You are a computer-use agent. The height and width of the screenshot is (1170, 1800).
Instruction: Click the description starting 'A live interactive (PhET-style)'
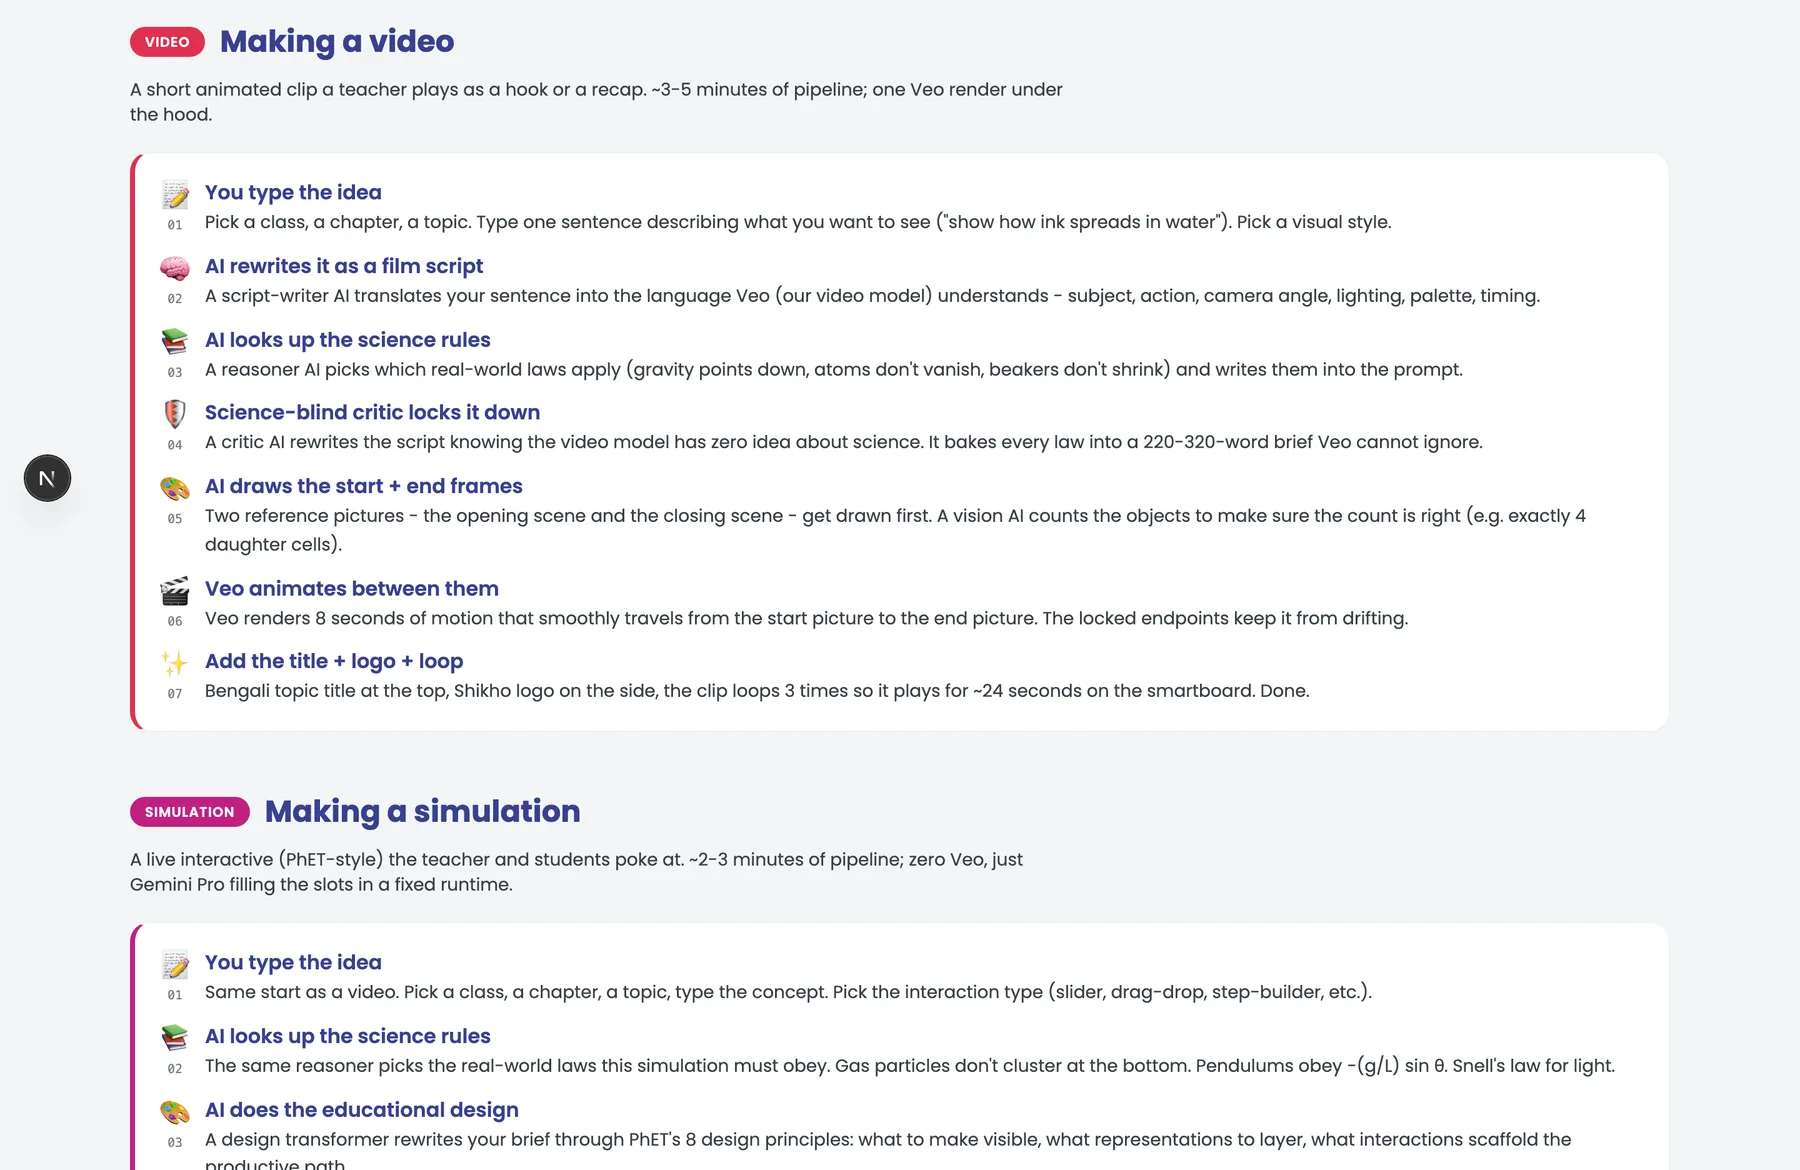point(576,872)
